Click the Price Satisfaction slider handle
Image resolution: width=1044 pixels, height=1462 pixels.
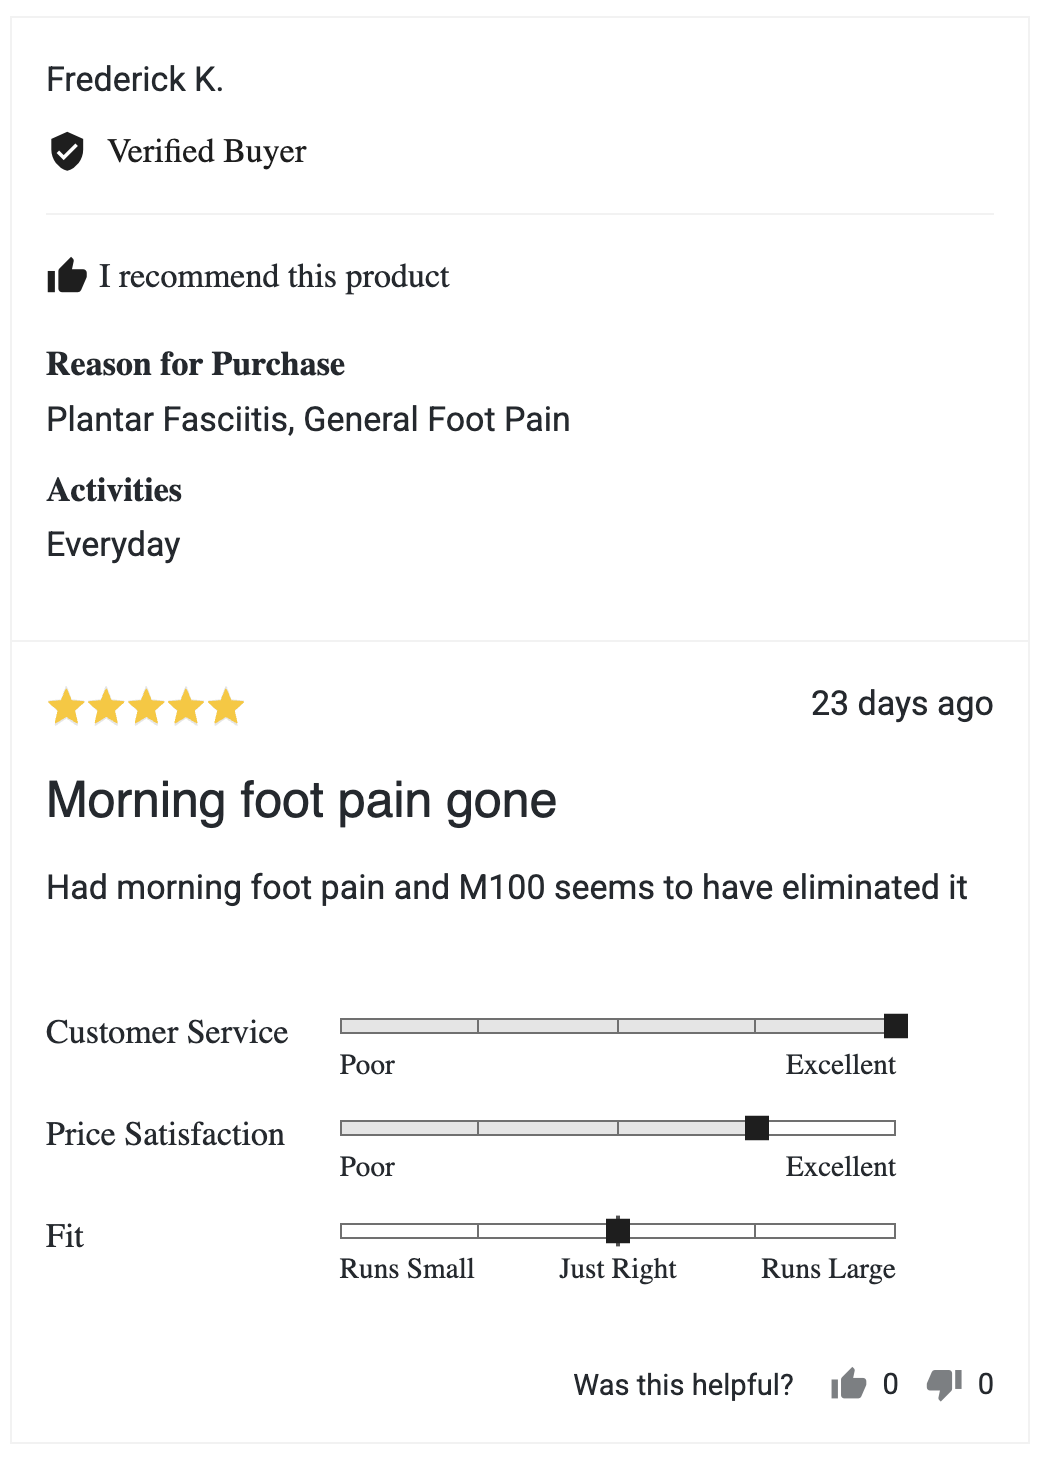click(x=757, y=1128)
